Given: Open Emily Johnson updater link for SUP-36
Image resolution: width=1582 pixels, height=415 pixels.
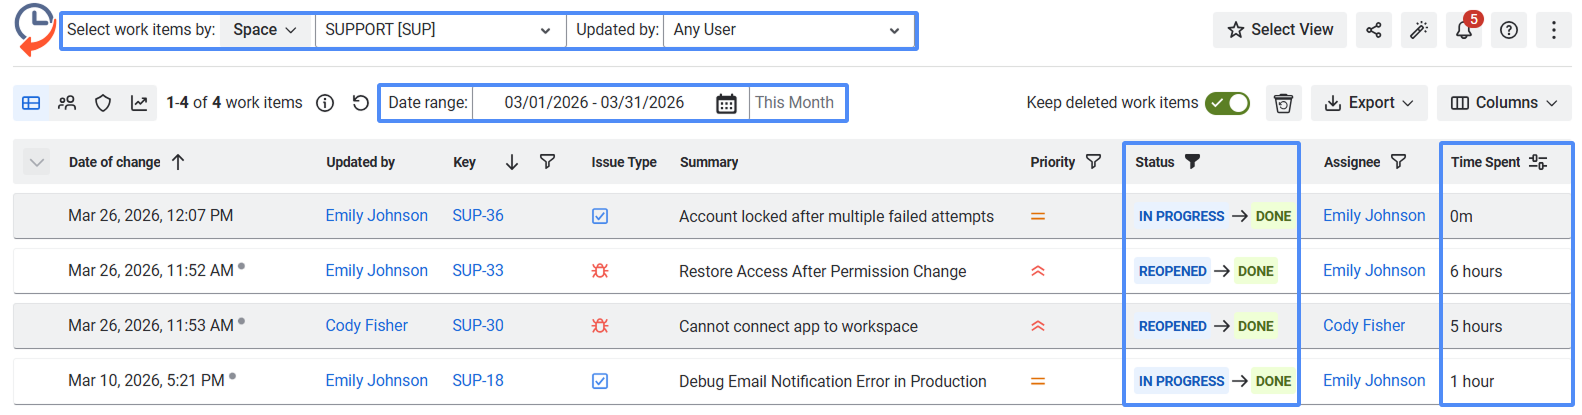Looking at the screenshot, I should [376, 216].
